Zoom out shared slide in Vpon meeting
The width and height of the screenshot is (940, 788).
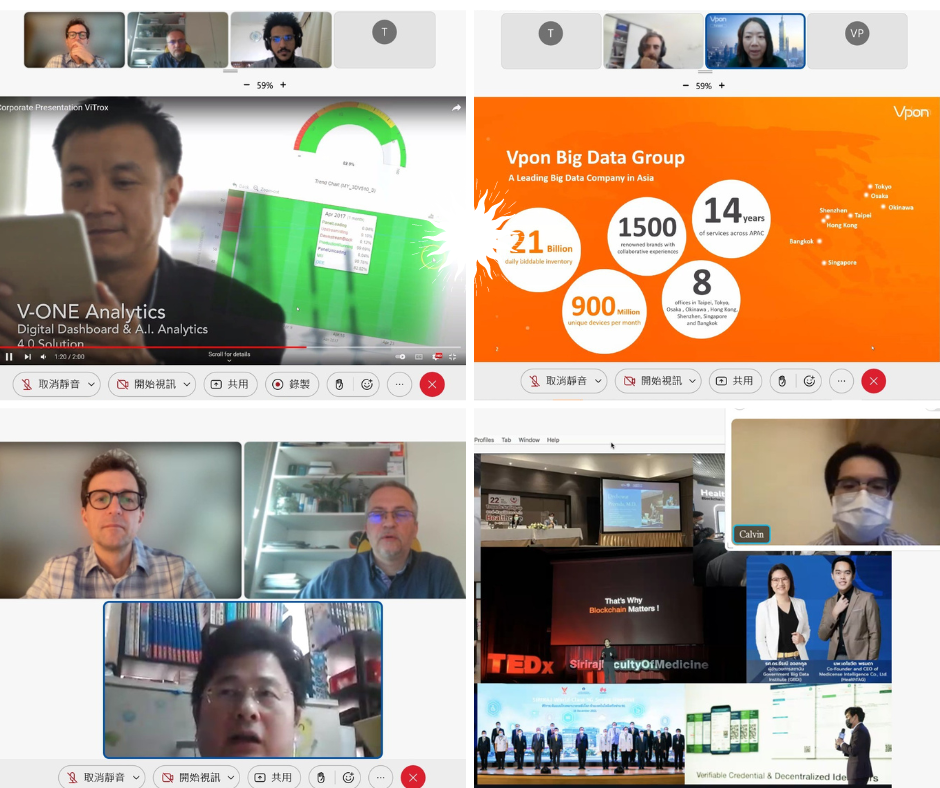[686, 86]
